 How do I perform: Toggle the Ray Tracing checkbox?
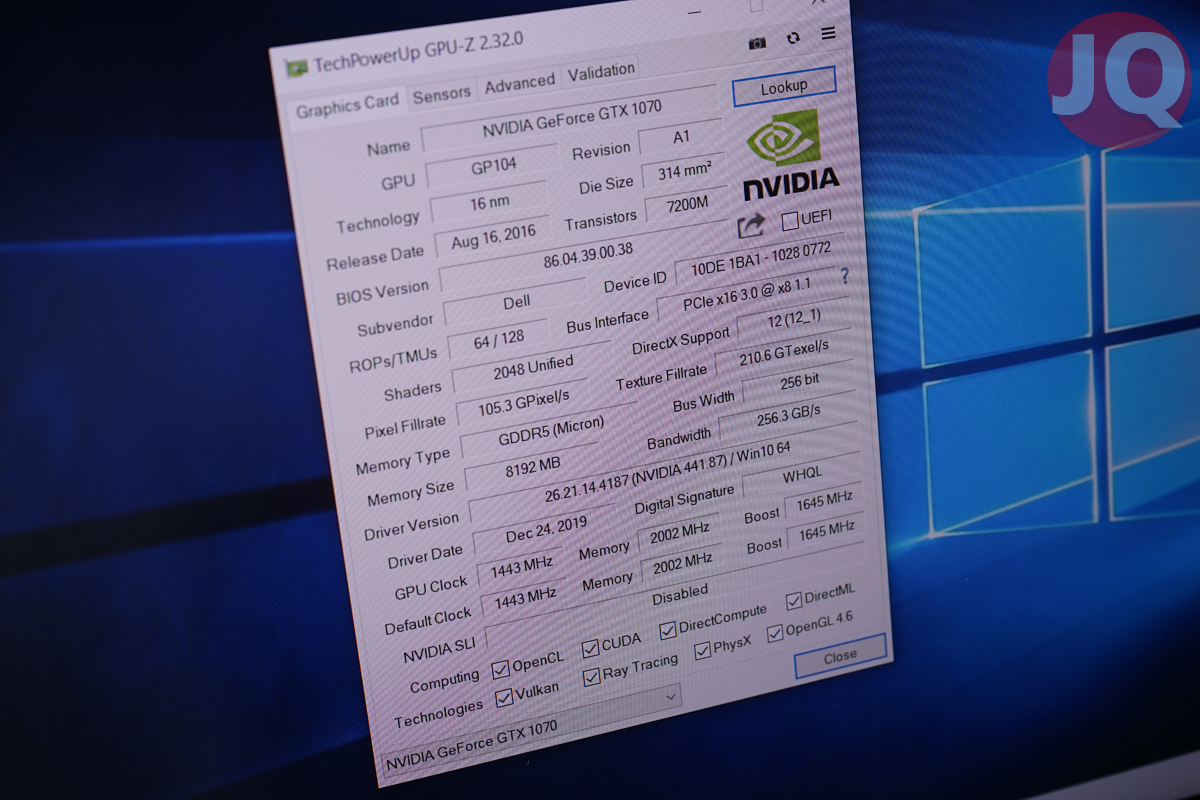(592, 676)
